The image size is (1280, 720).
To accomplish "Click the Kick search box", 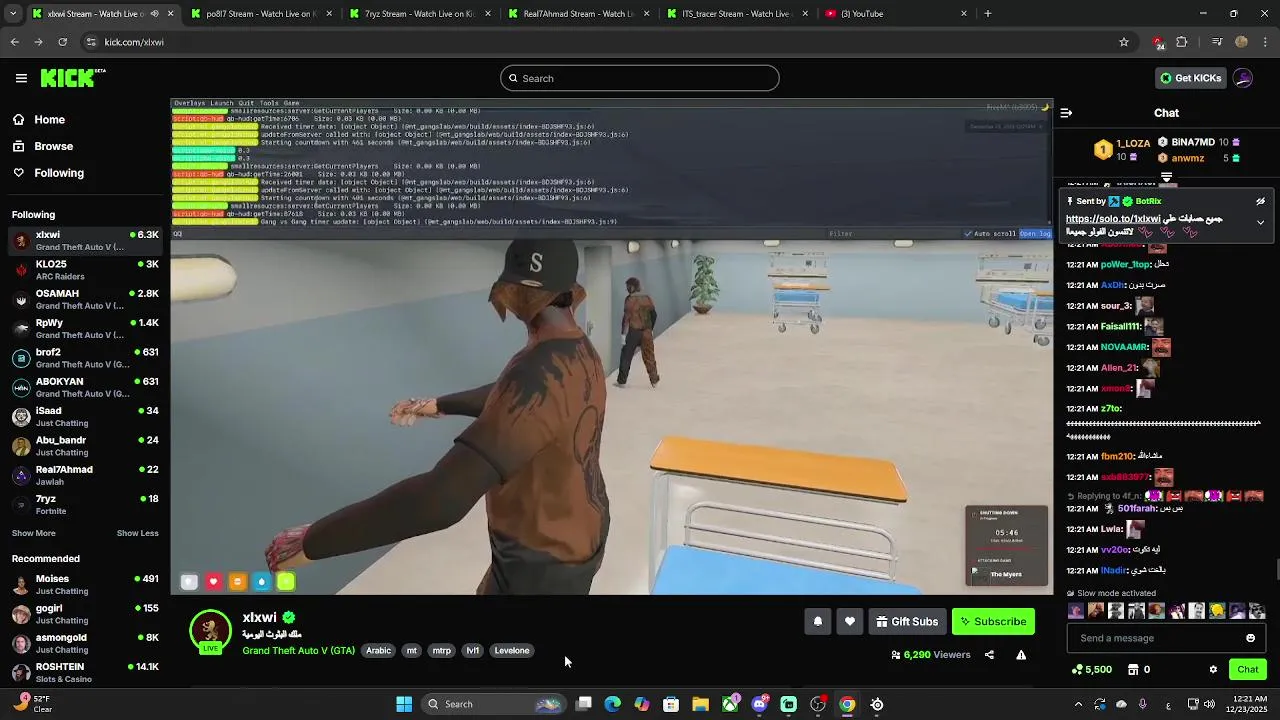I will click(x=640, y=78).
